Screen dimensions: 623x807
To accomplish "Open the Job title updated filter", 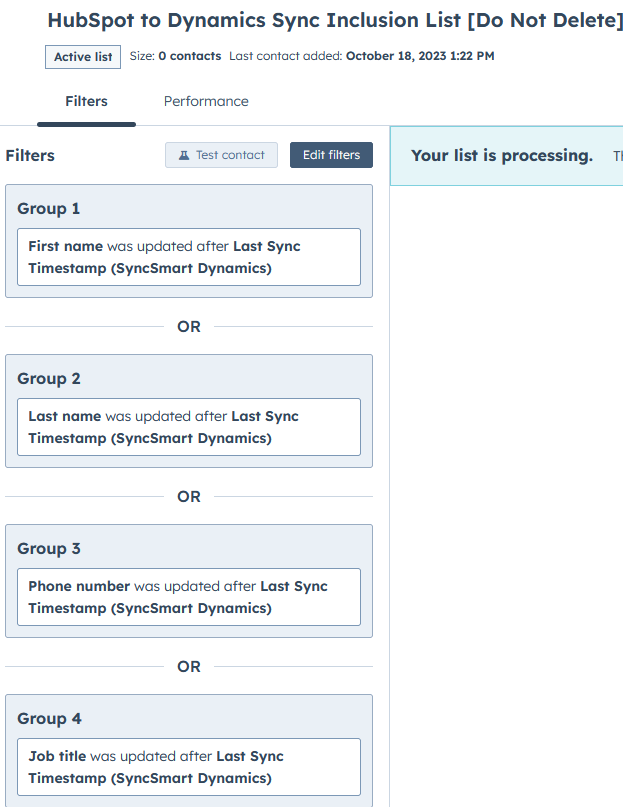I will click(189, 767).
